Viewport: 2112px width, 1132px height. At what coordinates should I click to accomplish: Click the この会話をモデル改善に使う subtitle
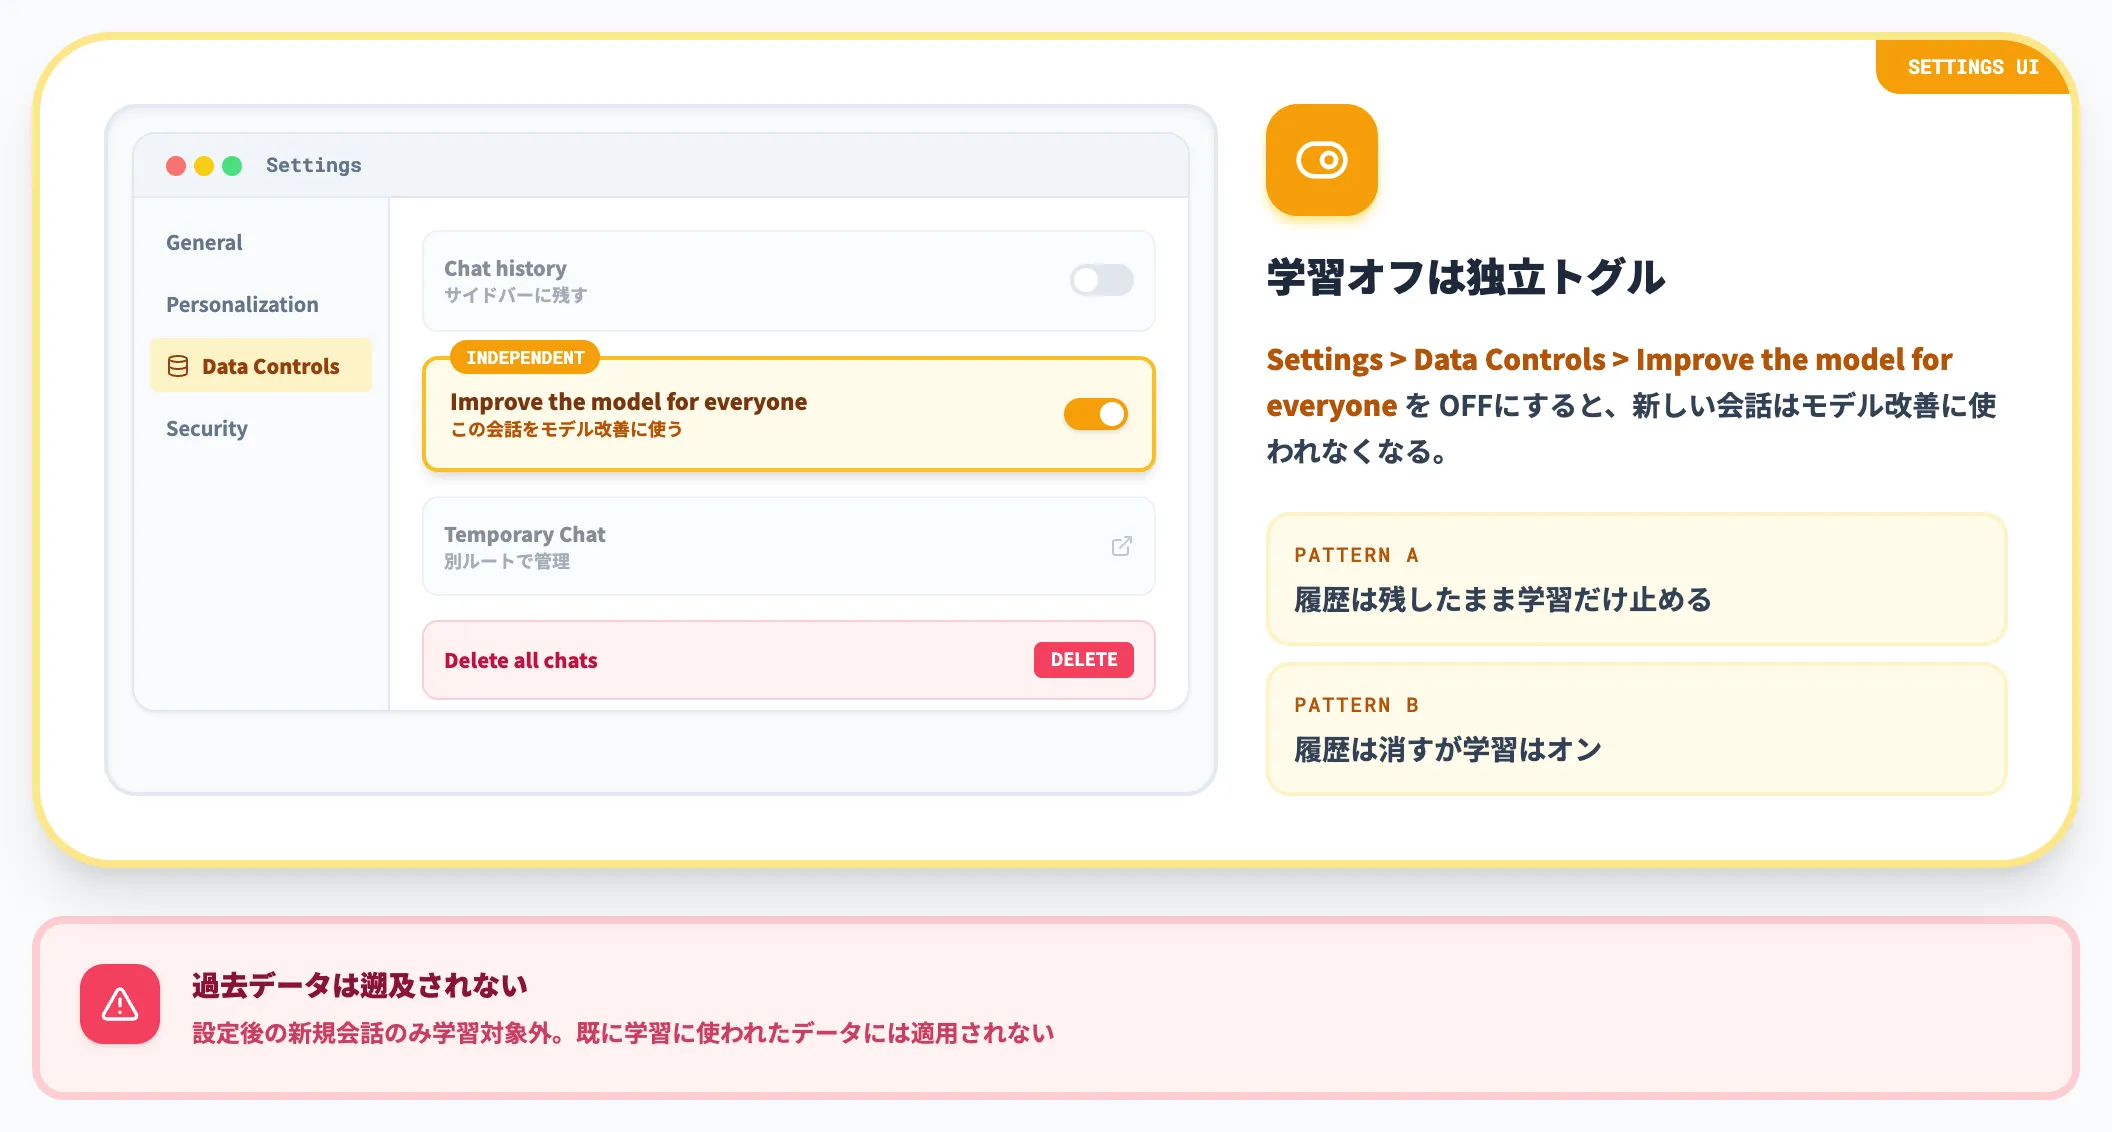coord(566,429)
